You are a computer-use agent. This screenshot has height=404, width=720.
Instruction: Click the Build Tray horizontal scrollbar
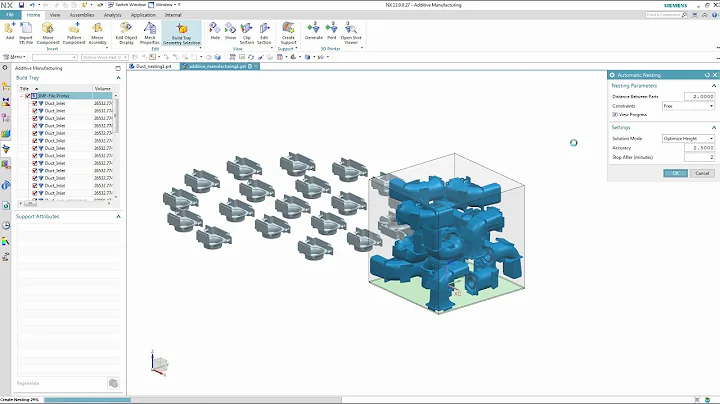pos(66,202)
